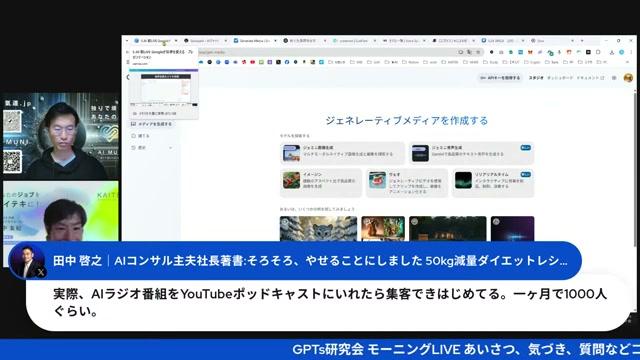Close the Generate Media browser tab
640x360 pixels.
point(276,41)
